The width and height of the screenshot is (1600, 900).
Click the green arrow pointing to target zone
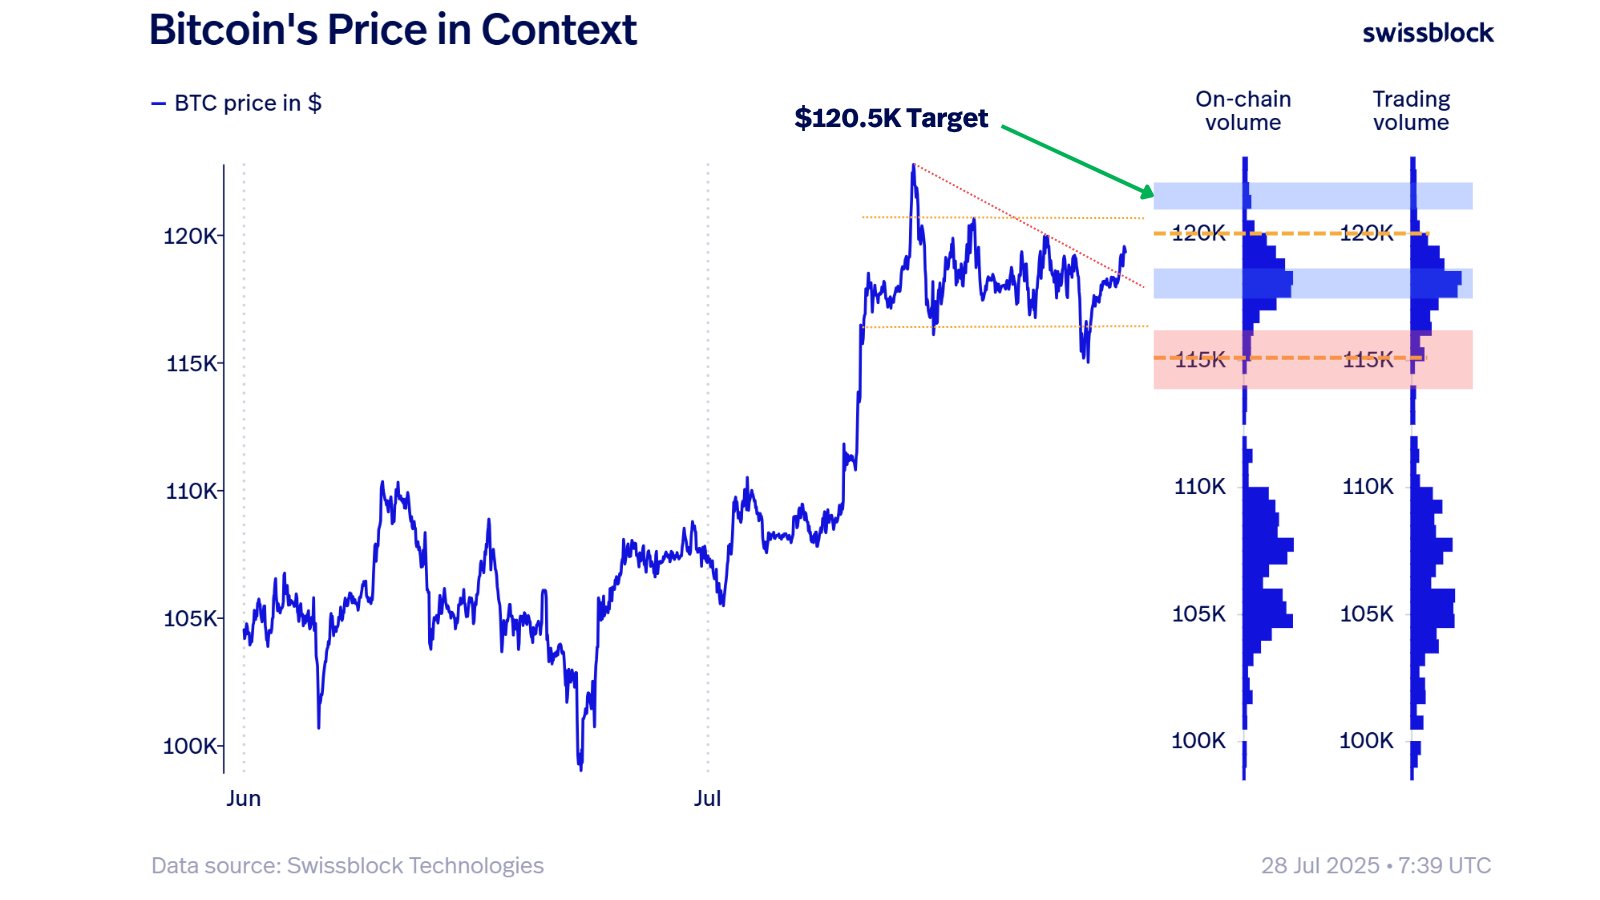tap(1078, 160)
